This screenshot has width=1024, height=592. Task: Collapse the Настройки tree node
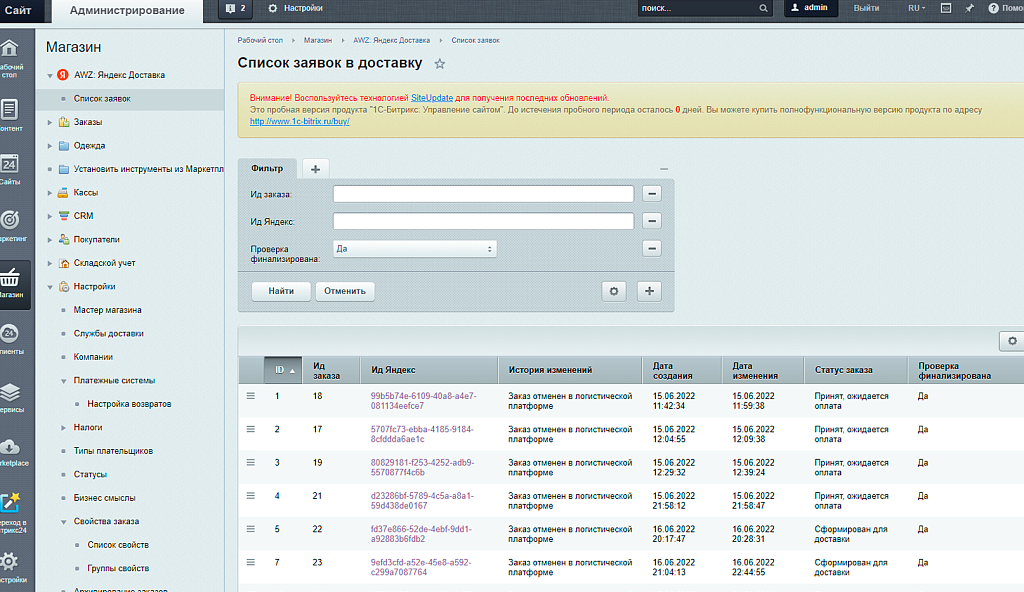pos(51,287)
